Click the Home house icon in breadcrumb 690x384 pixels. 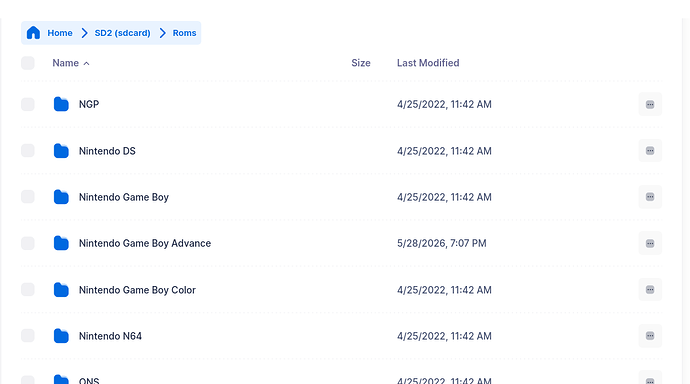pyautogui.click(x=33, y=33)
